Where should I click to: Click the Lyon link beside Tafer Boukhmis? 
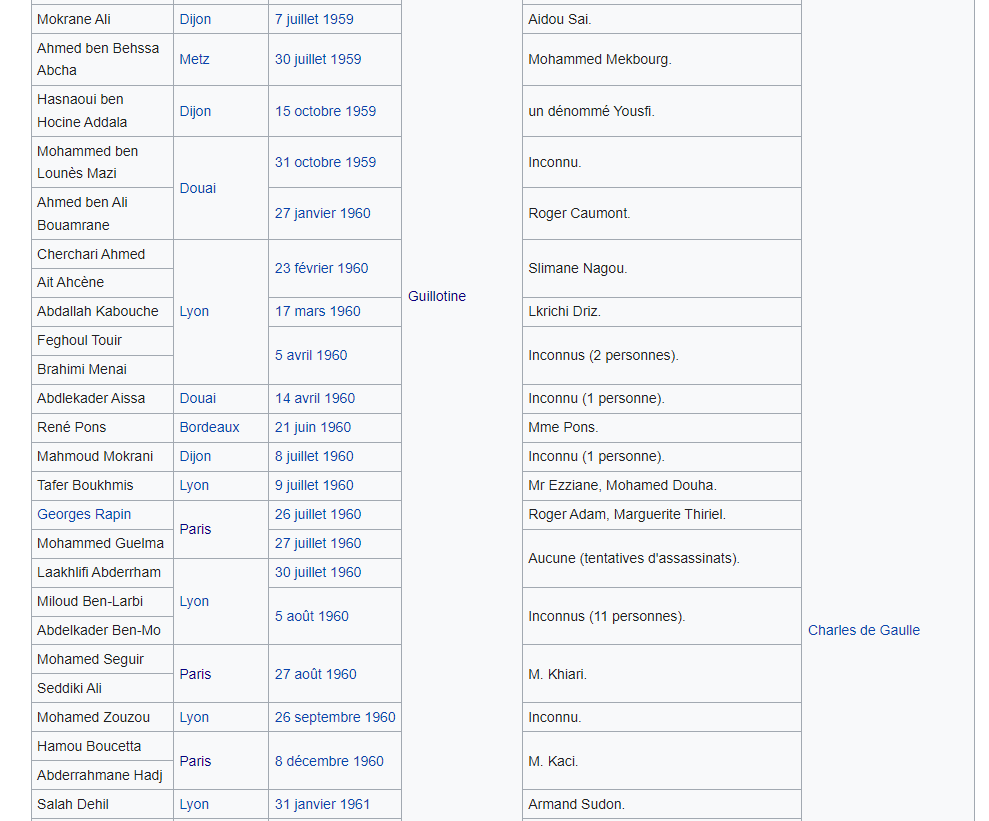coord(194,485)
